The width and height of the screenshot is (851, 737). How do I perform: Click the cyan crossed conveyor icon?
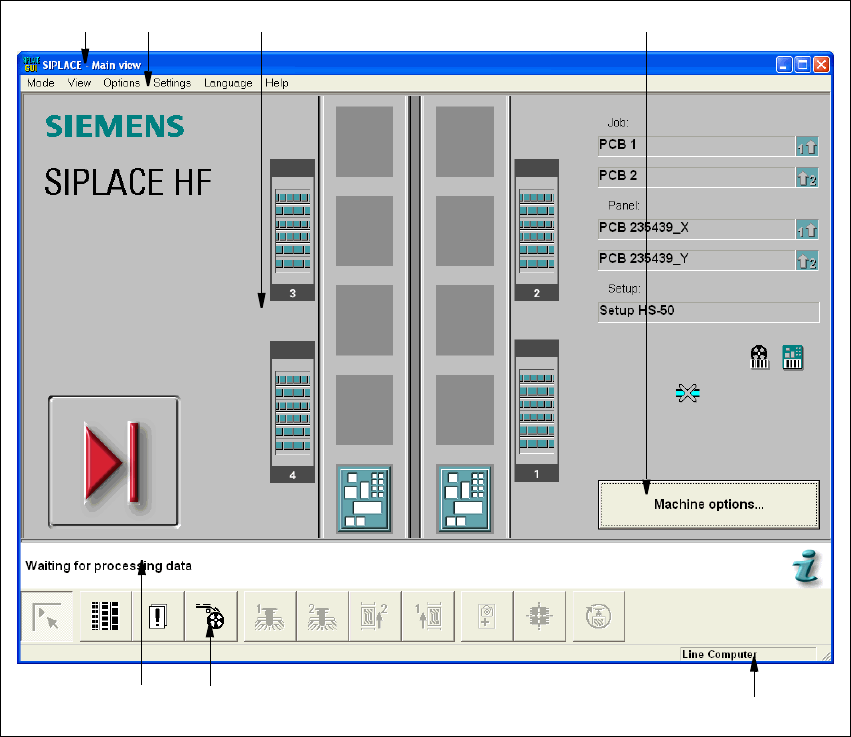(x=687, y=394)
